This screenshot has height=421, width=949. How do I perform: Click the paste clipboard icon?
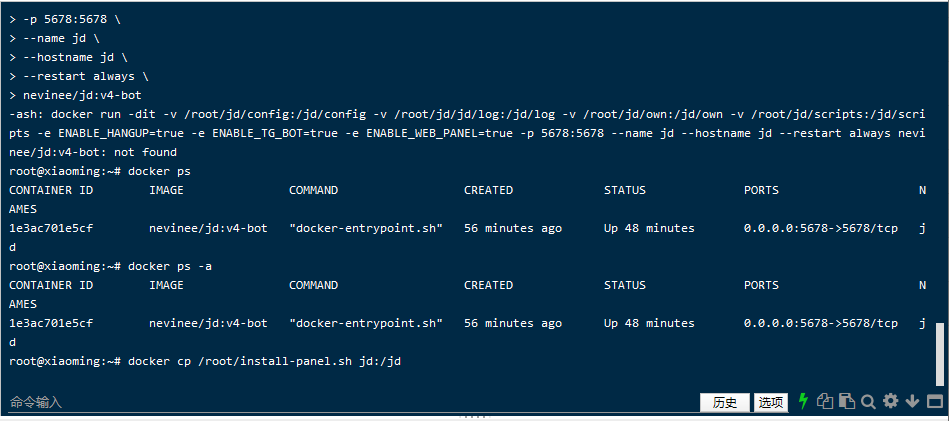coord(846,401)
